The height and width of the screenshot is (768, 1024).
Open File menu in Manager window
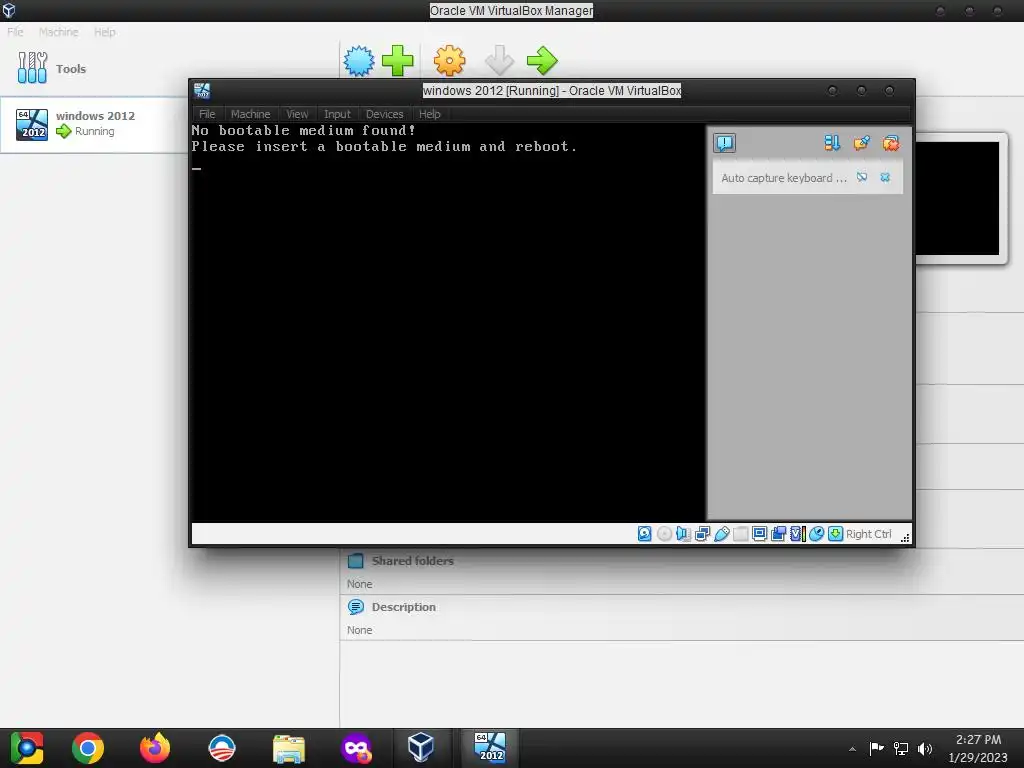[15, 32]
